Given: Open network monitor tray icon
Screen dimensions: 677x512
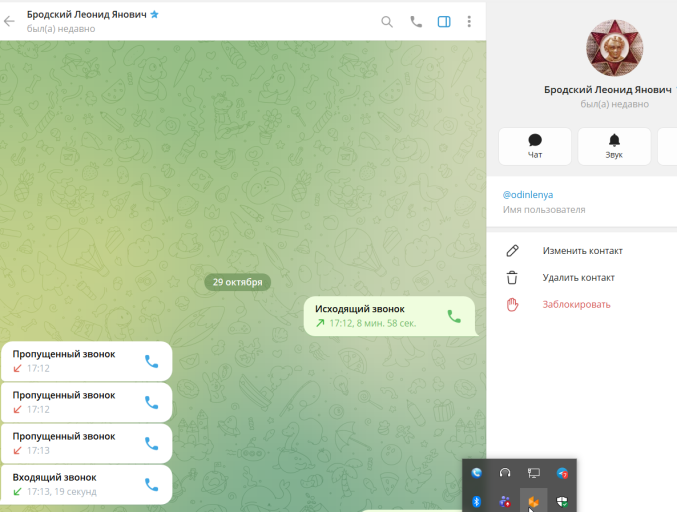Looking at the screenshot, I should coord(534,473).
